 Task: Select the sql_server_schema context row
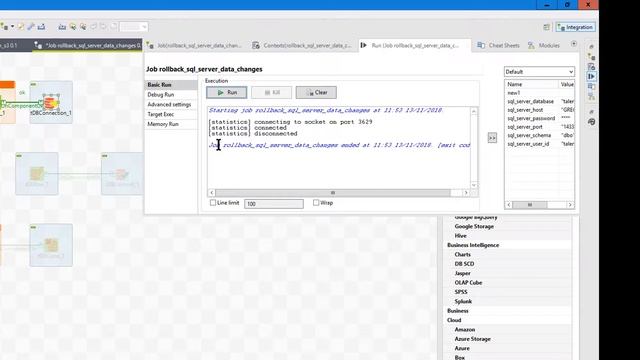coord(539,135)
